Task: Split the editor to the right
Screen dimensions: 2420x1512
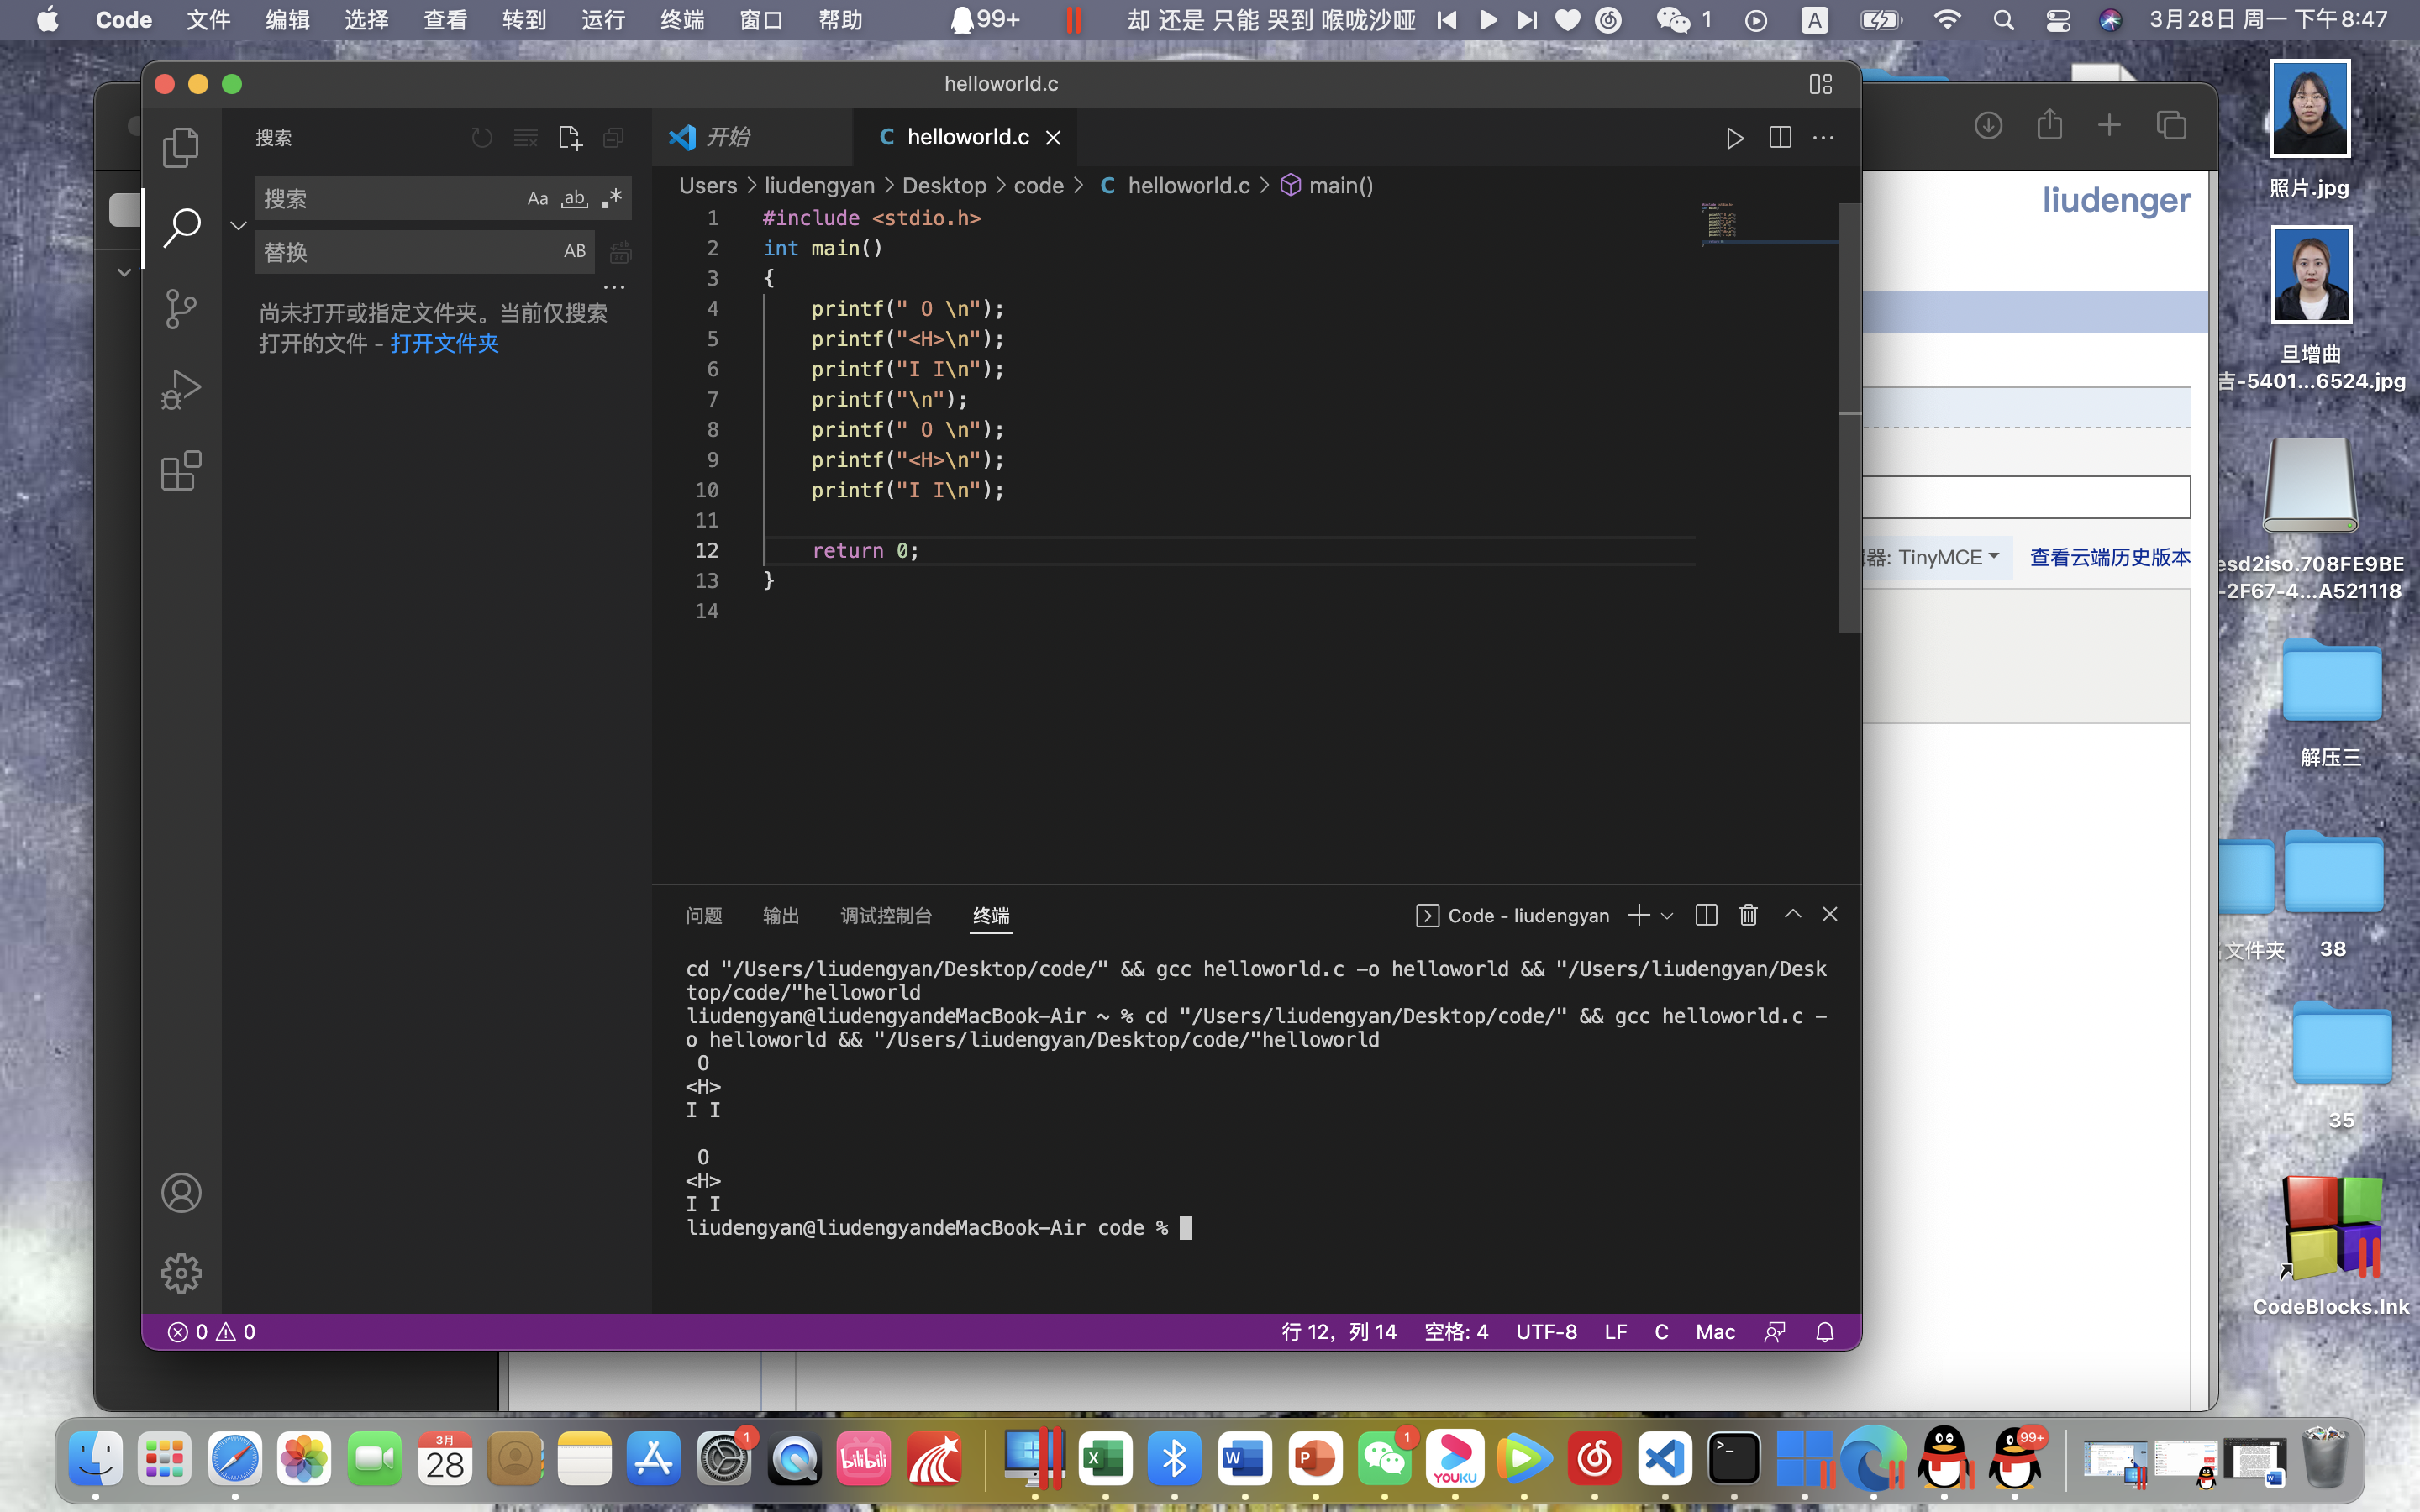Action: click(x=1780, y=138)
